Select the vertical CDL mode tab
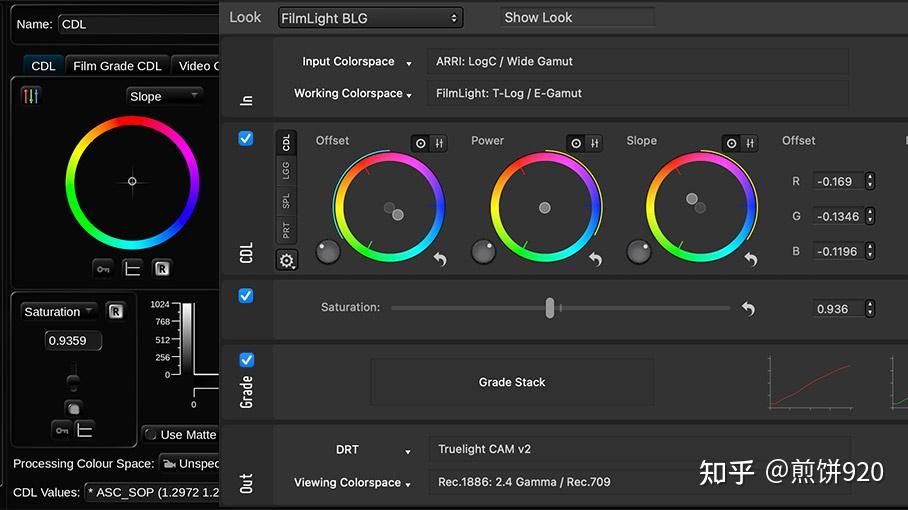The height and width of the screenshot is (510, 908). [286, 143]
